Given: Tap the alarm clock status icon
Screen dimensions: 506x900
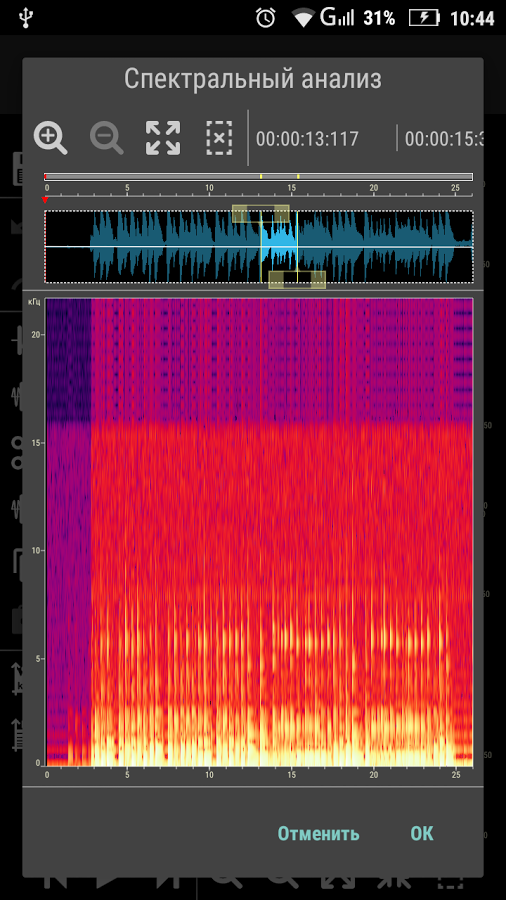Looking at the screenshot, I should pyautogui.click(x=266, y=18).
